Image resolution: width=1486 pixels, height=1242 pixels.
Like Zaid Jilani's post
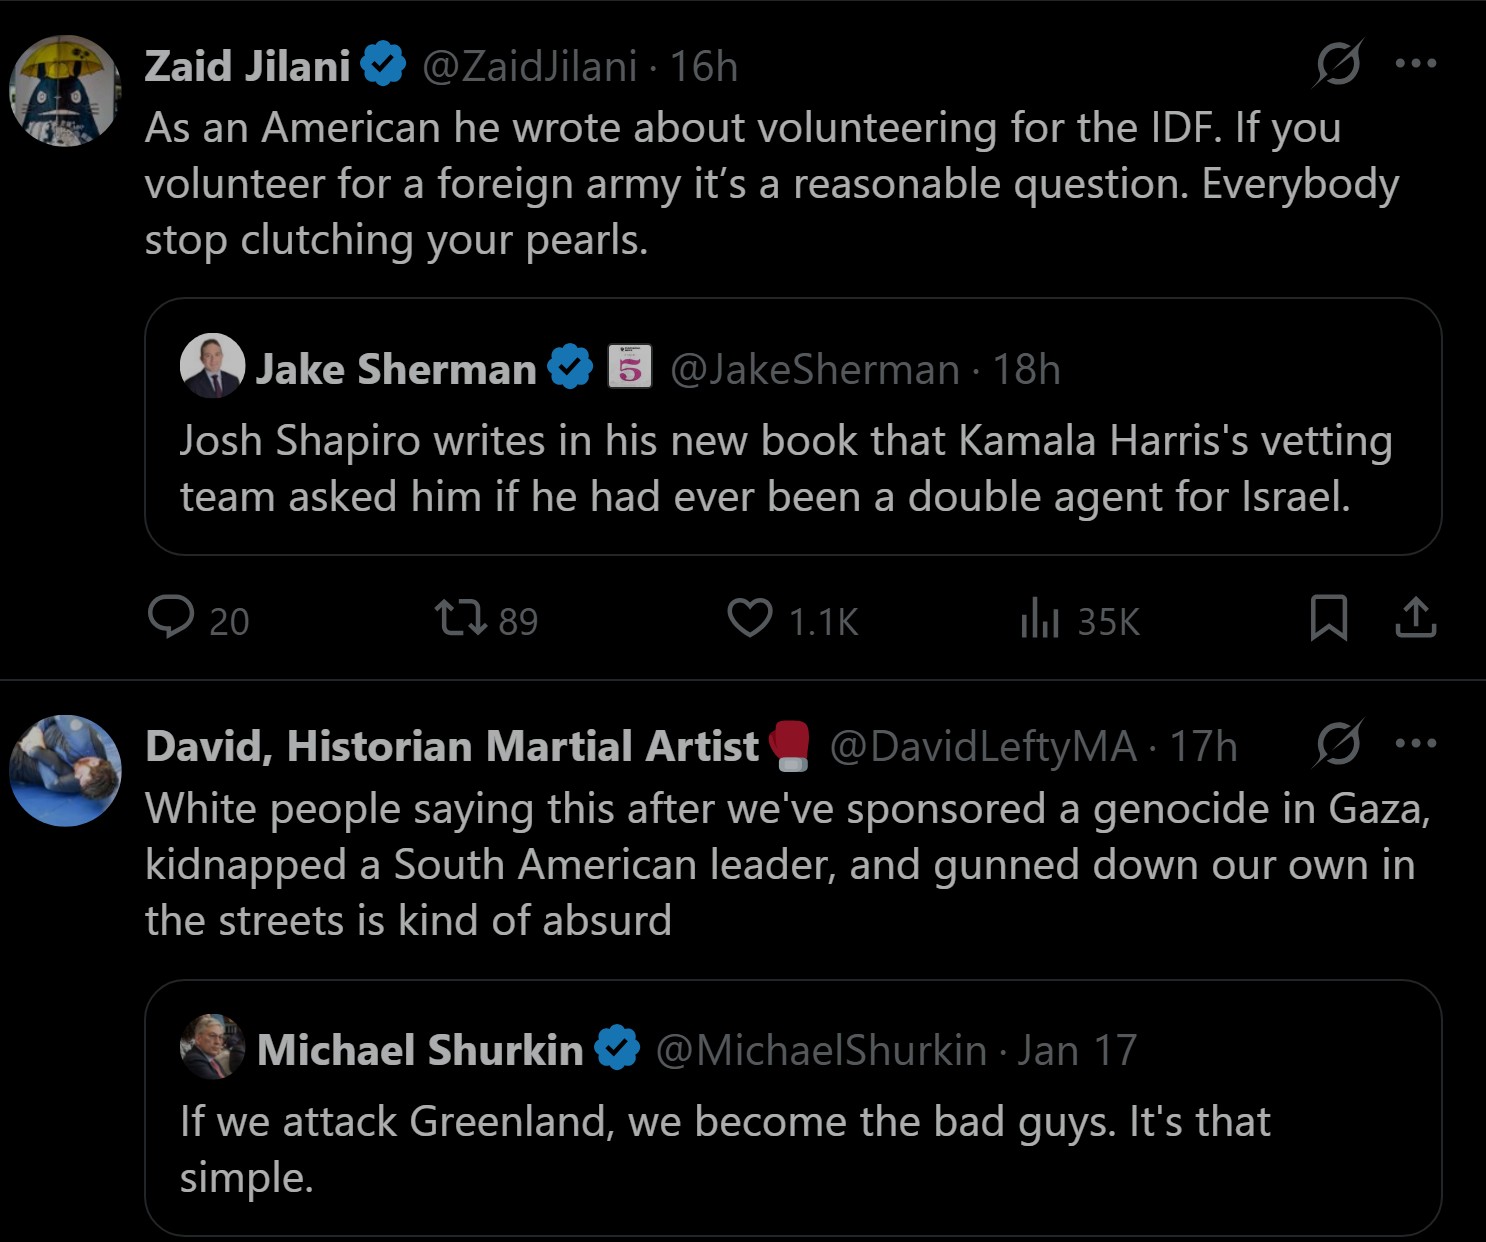(x=749, y=618)
